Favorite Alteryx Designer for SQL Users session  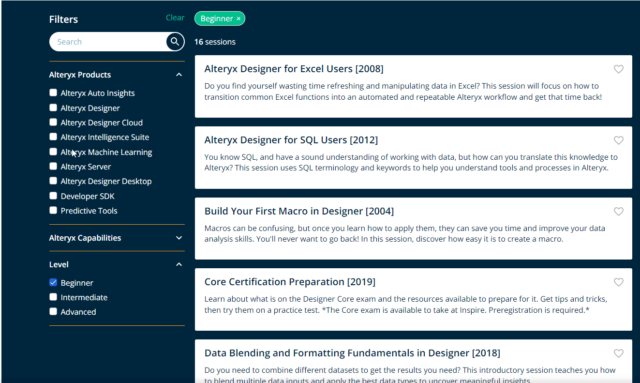[618, 140]
